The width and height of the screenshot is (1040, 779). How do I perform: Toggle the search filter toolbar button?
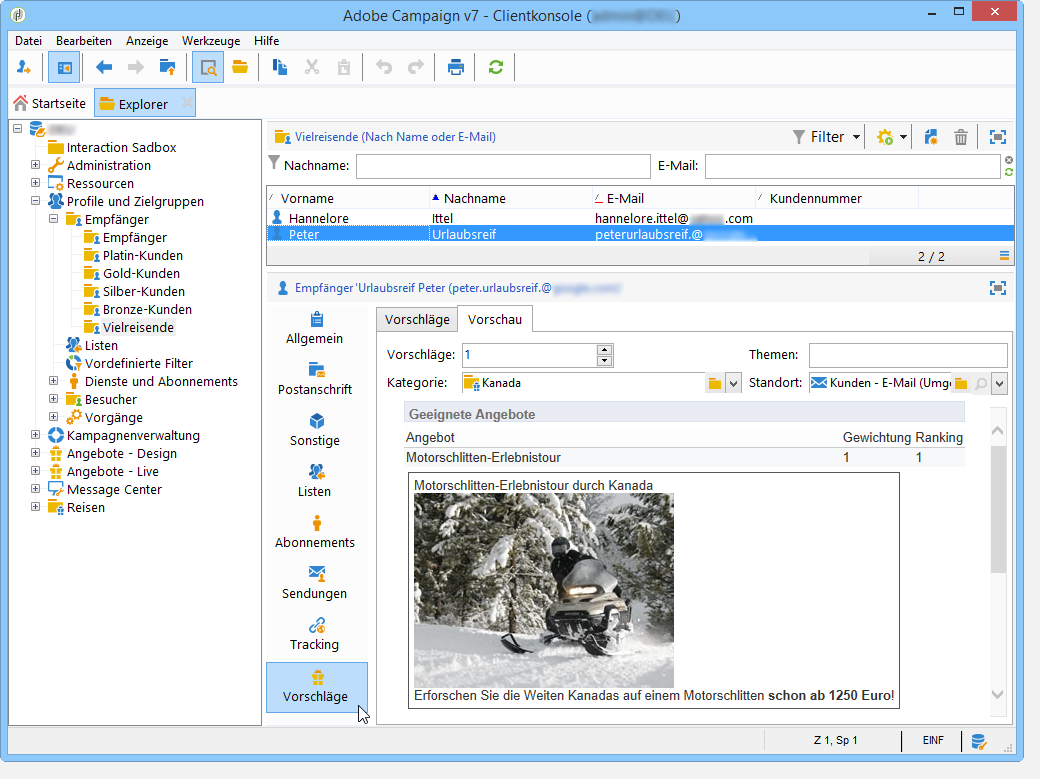[208, 68]
